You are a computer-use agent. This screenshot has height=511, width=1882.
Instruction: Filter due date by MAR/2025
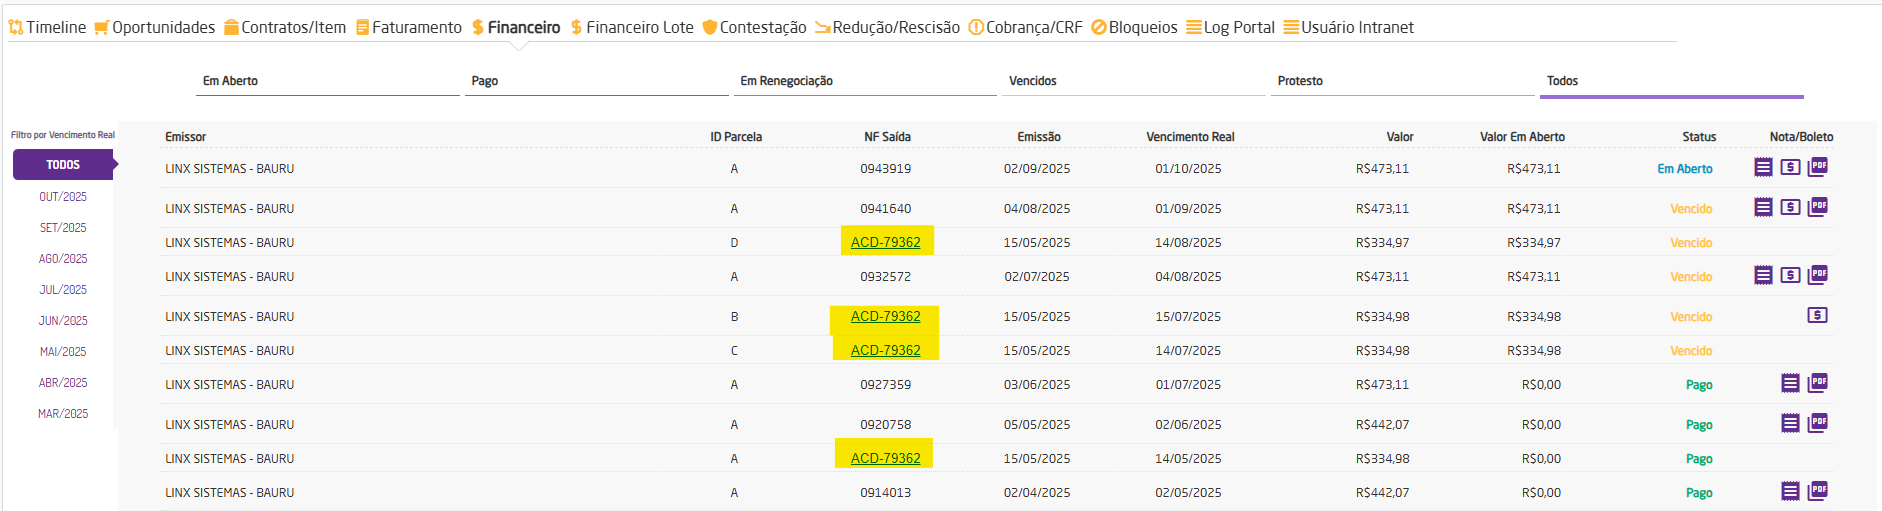(x=63, y=414)
